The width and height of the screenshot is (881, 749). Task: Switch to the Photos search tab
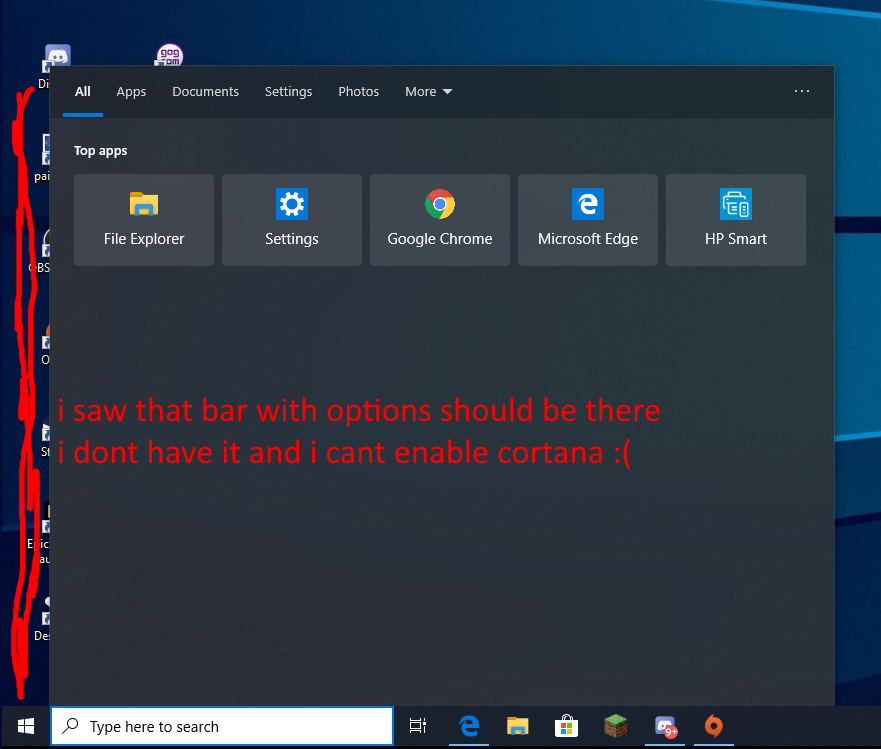[x=358, y=92]
